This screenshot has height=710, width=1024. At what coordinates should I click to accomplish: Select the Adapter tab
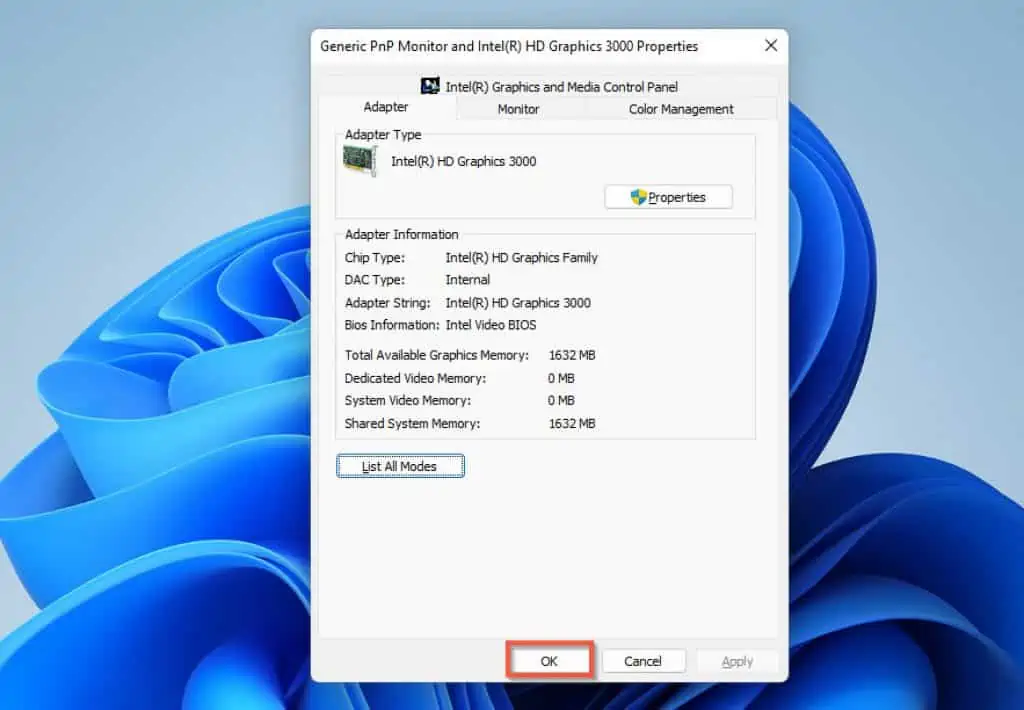tap(385, 106)
